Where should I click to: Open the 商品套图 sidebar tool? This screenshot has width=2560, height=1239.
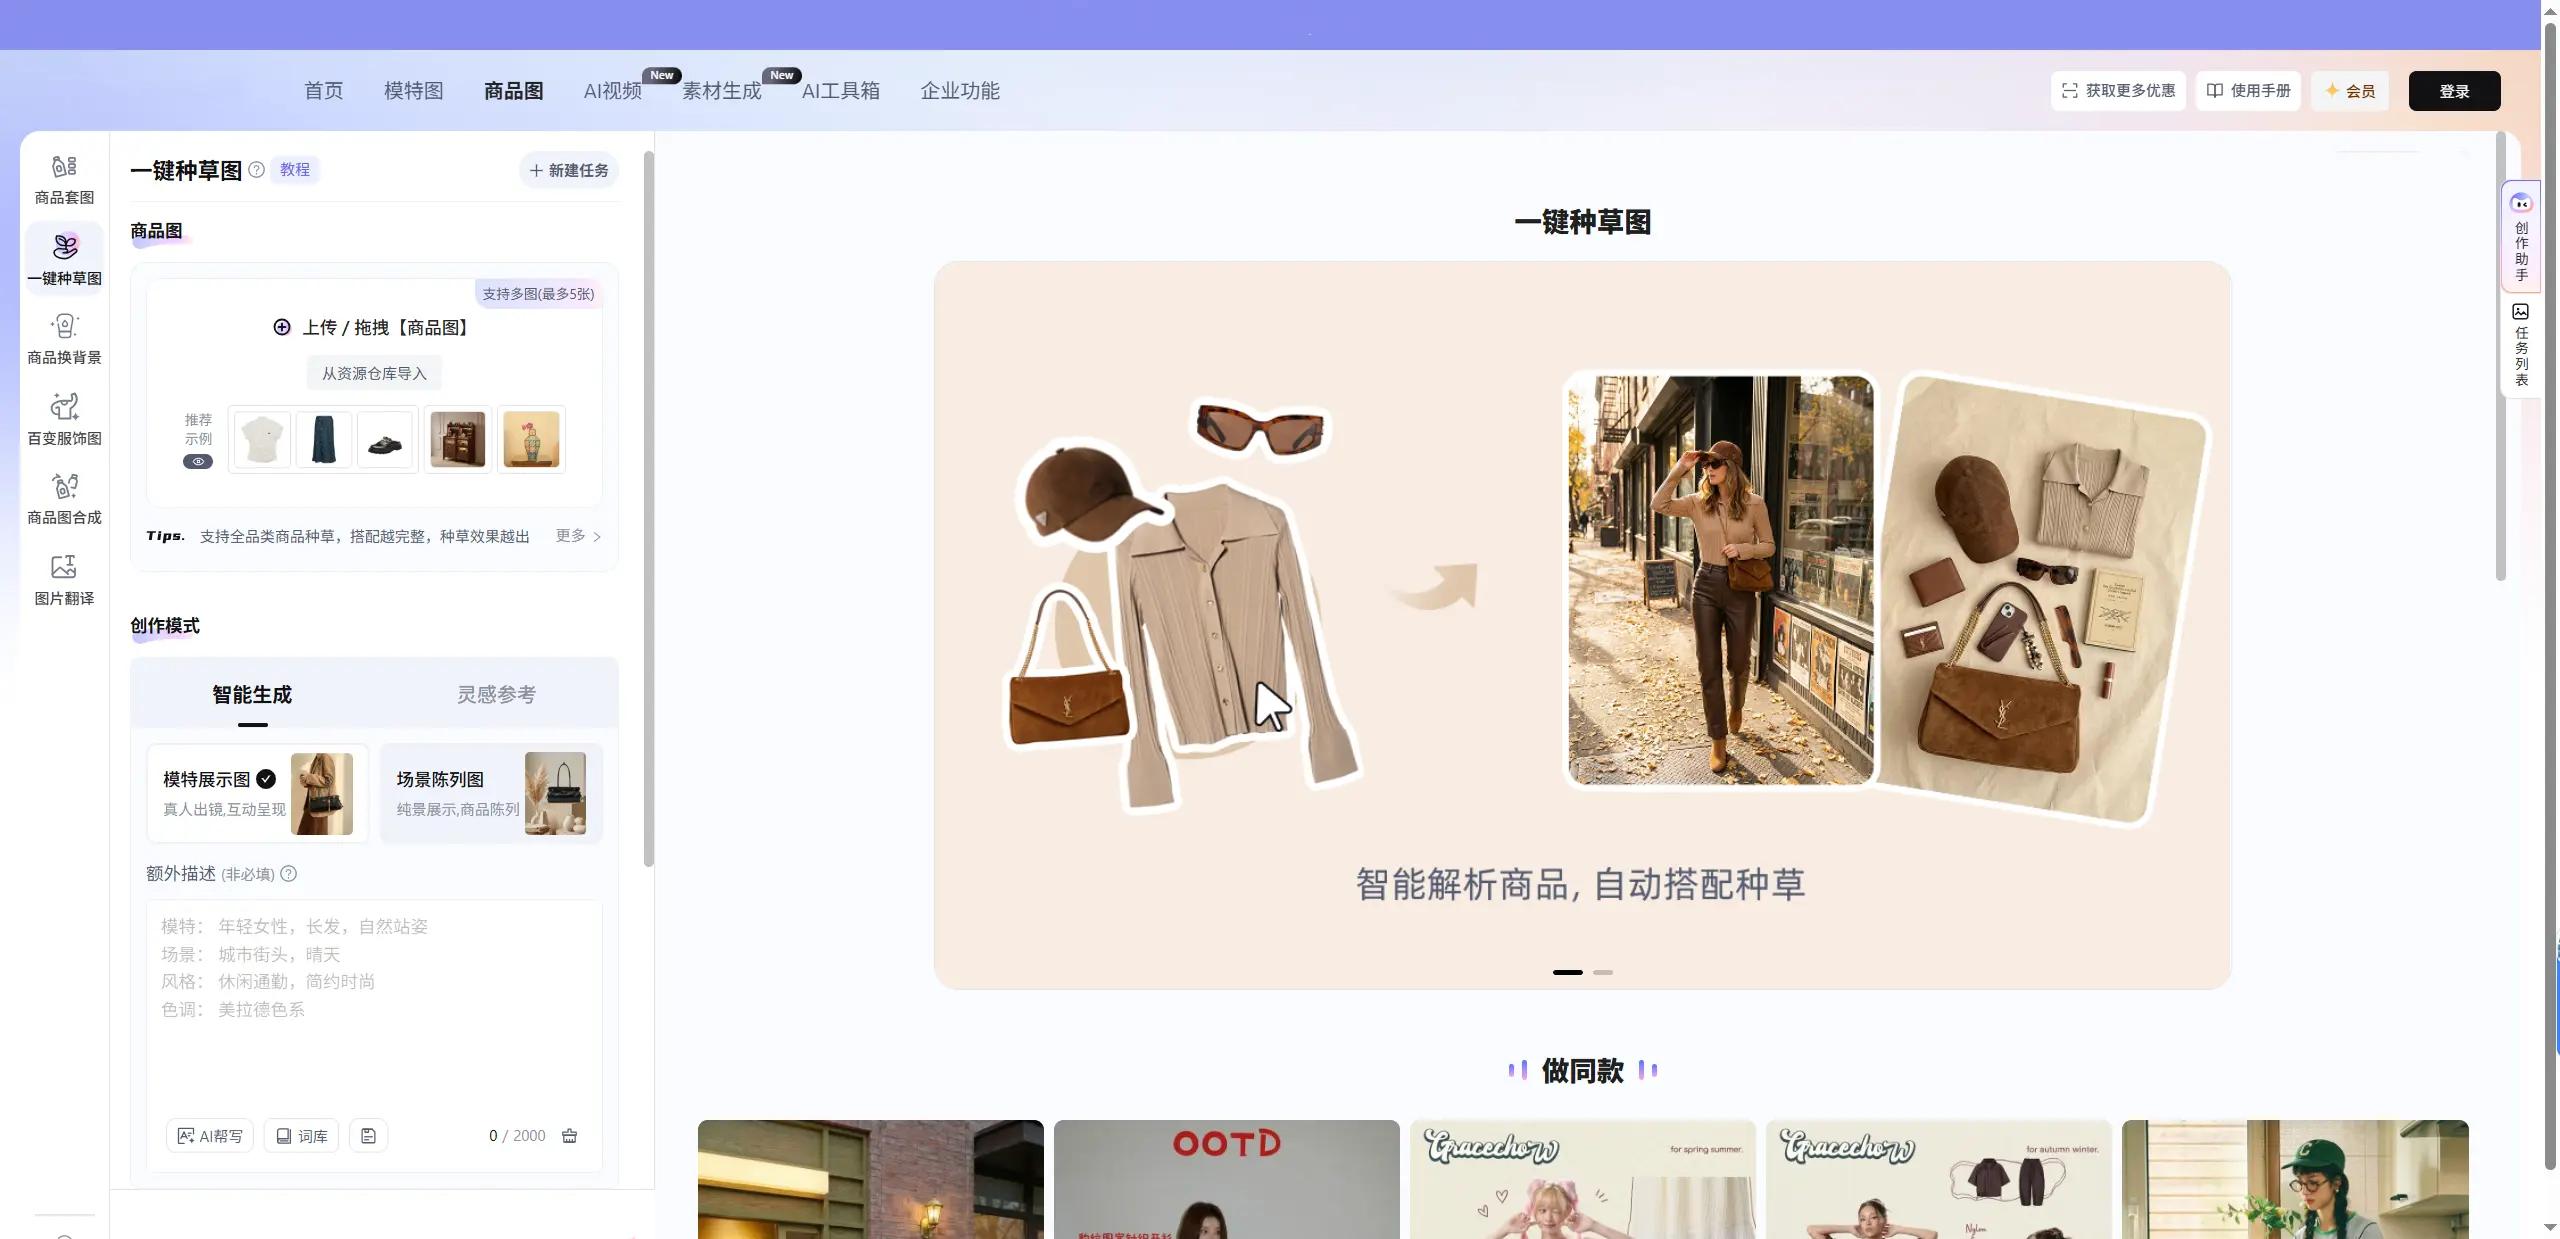64,180
